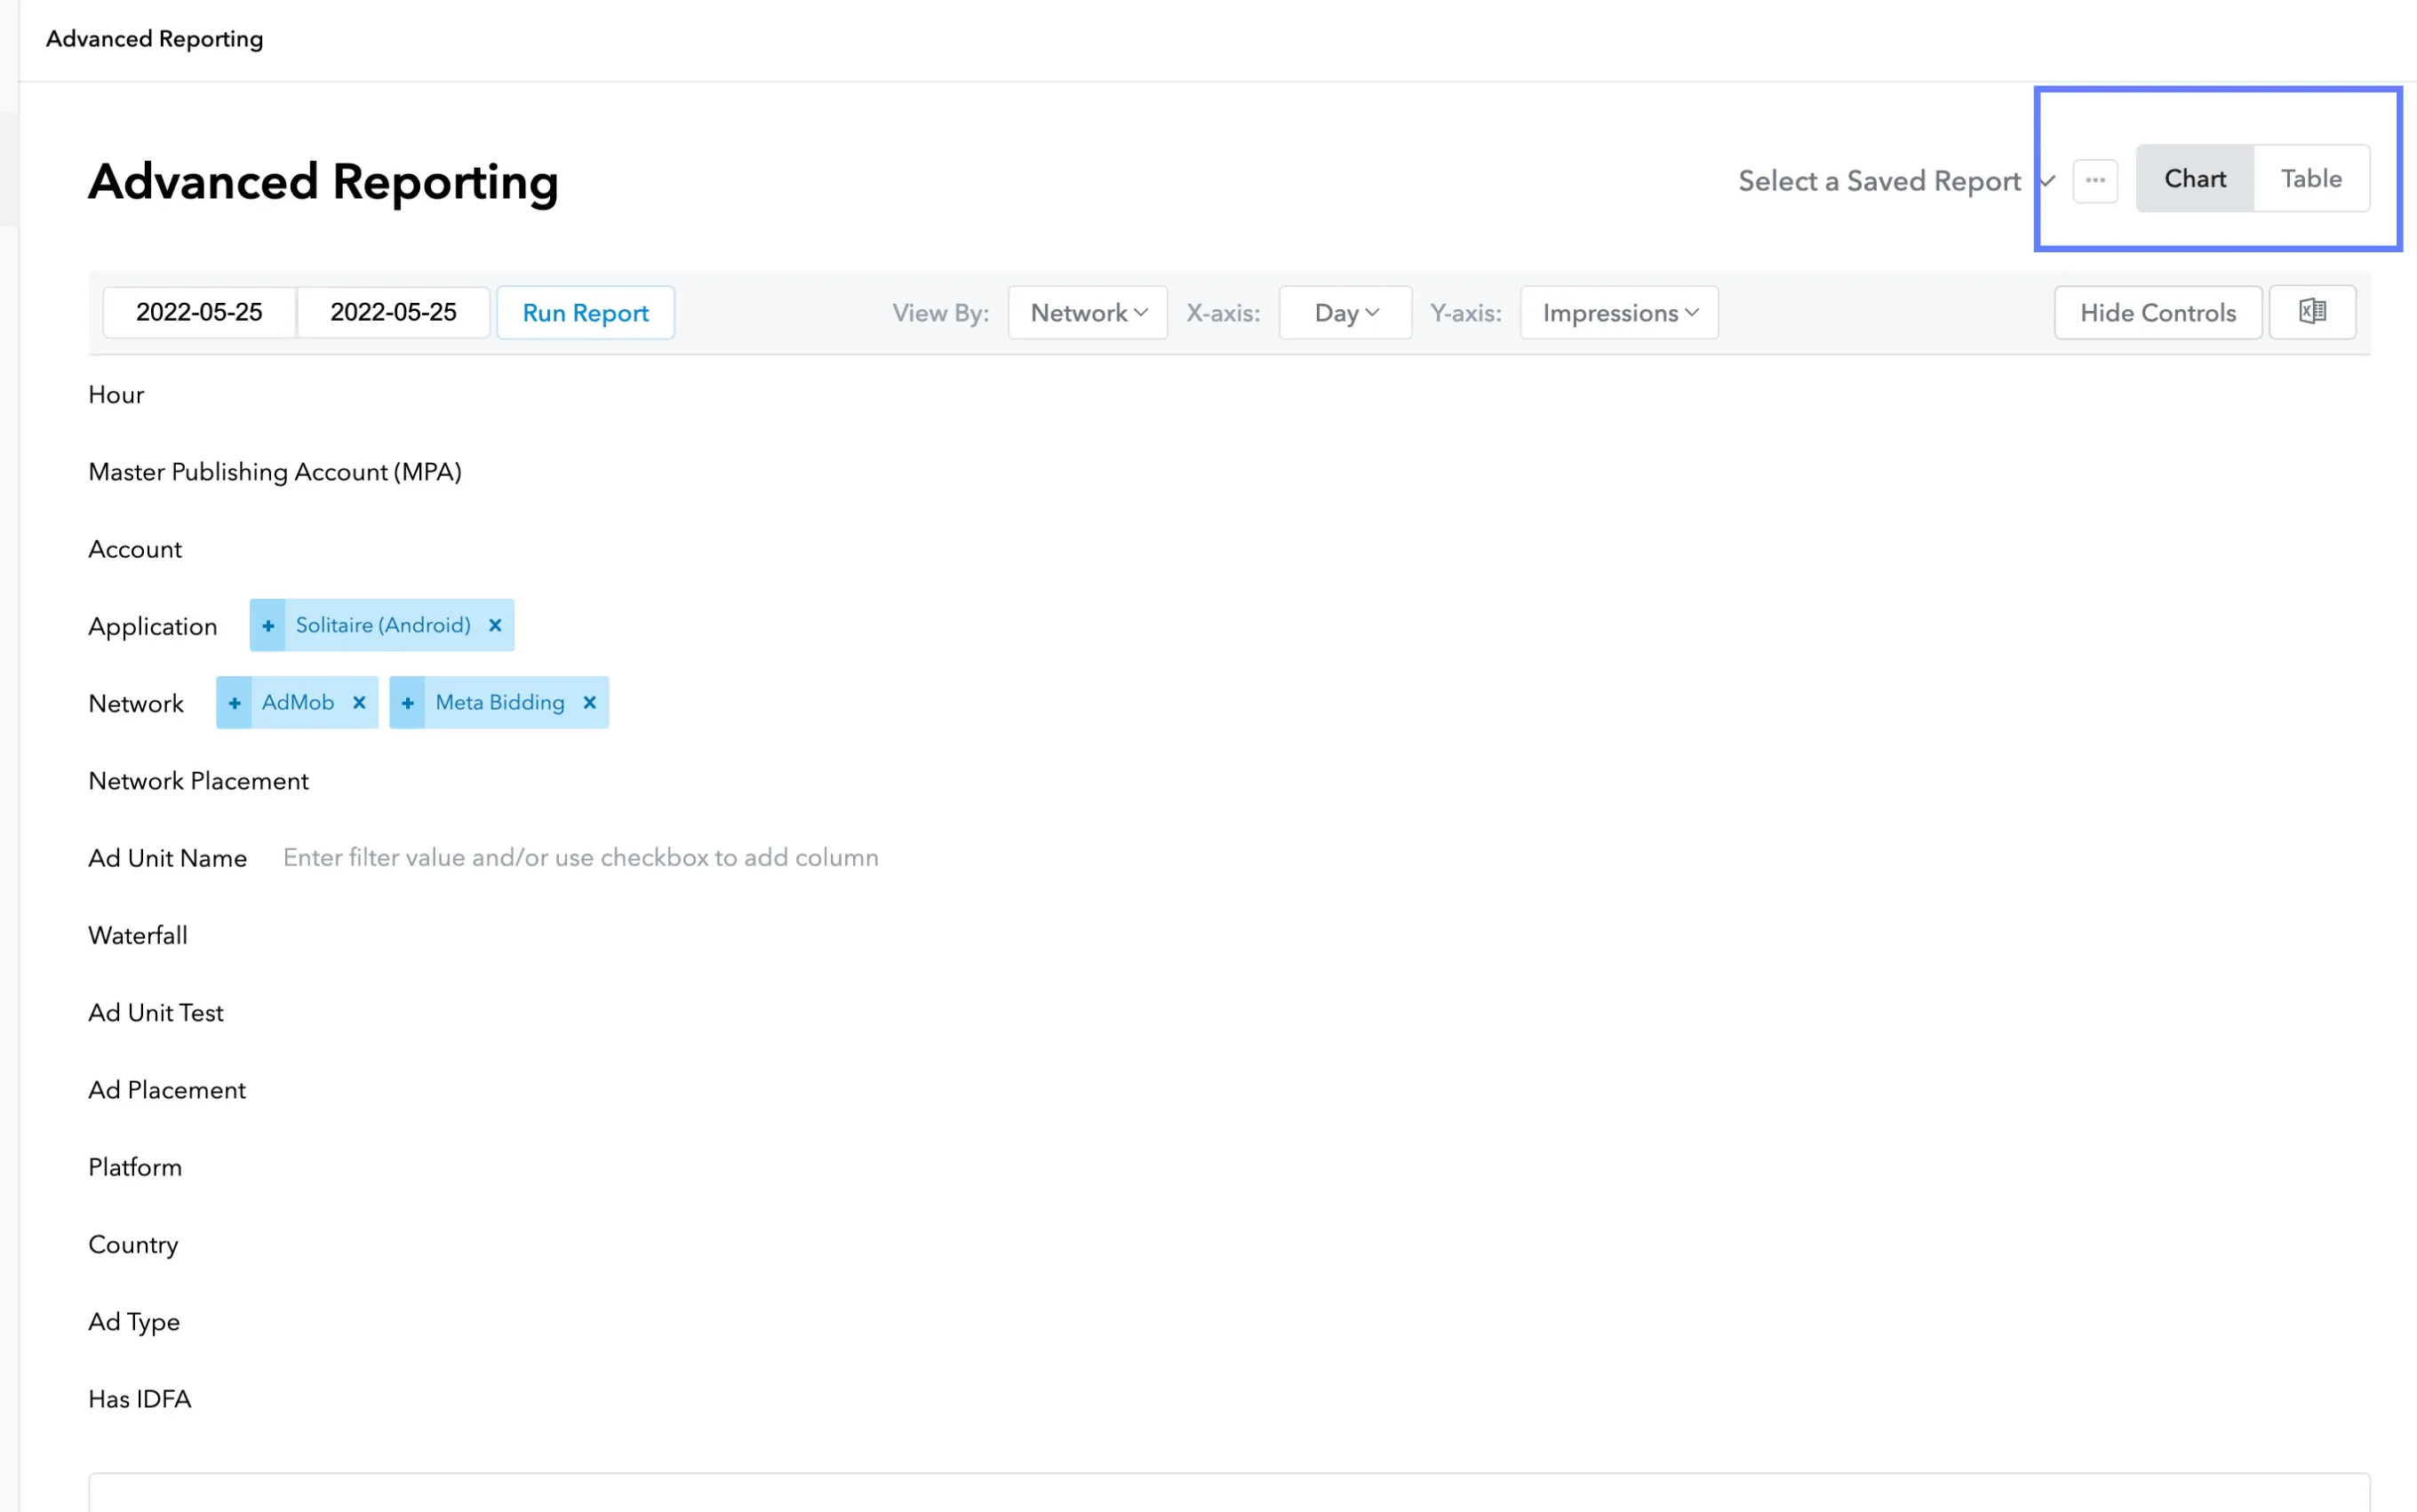Click plus on the Meta Bidding tag
The width and height of the screenshot is (2417, 1512).
[x=407, y=702]
